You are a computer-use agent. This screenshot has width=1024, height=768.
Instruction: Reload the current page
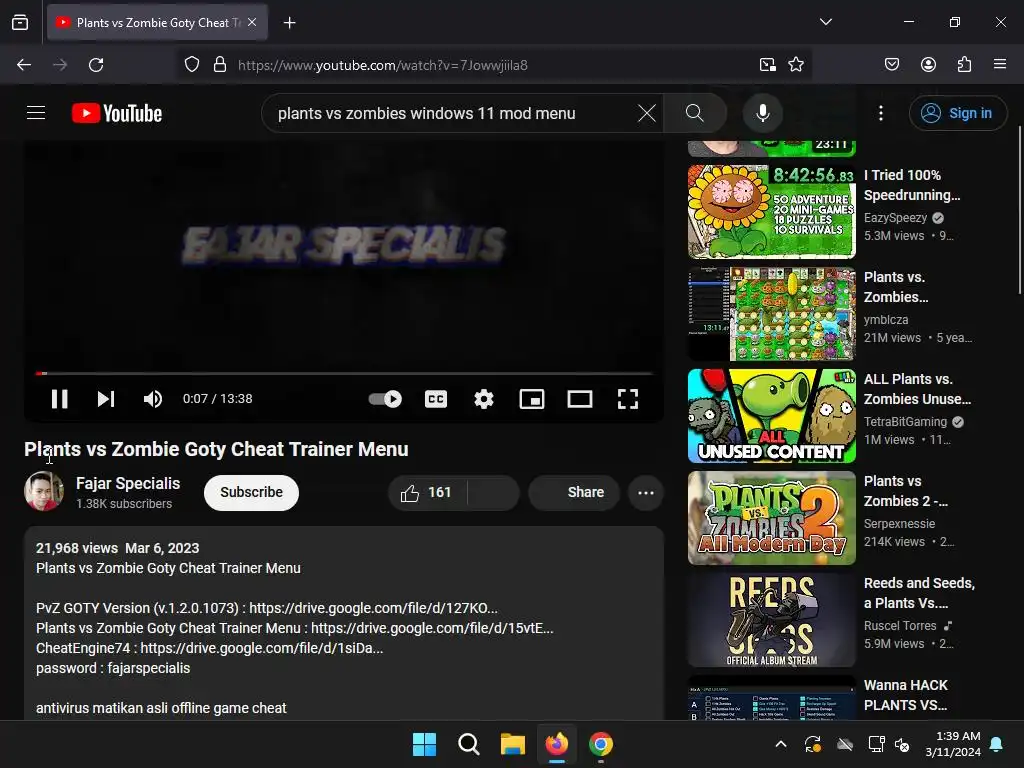click(x=96, y=65)
